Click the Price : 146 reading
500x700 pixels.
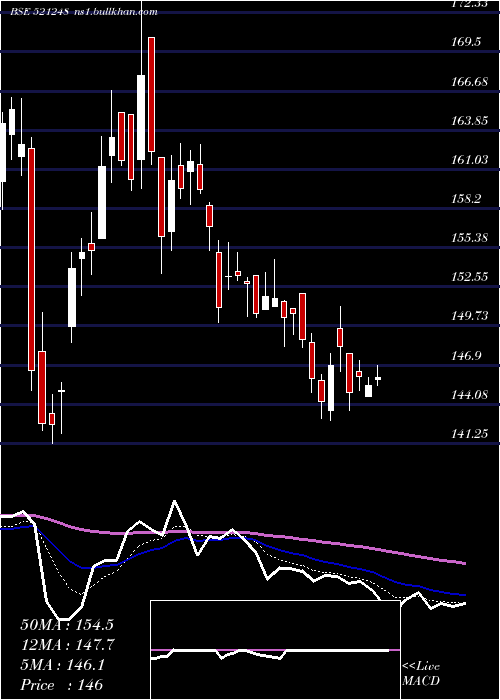pos(62,685)
